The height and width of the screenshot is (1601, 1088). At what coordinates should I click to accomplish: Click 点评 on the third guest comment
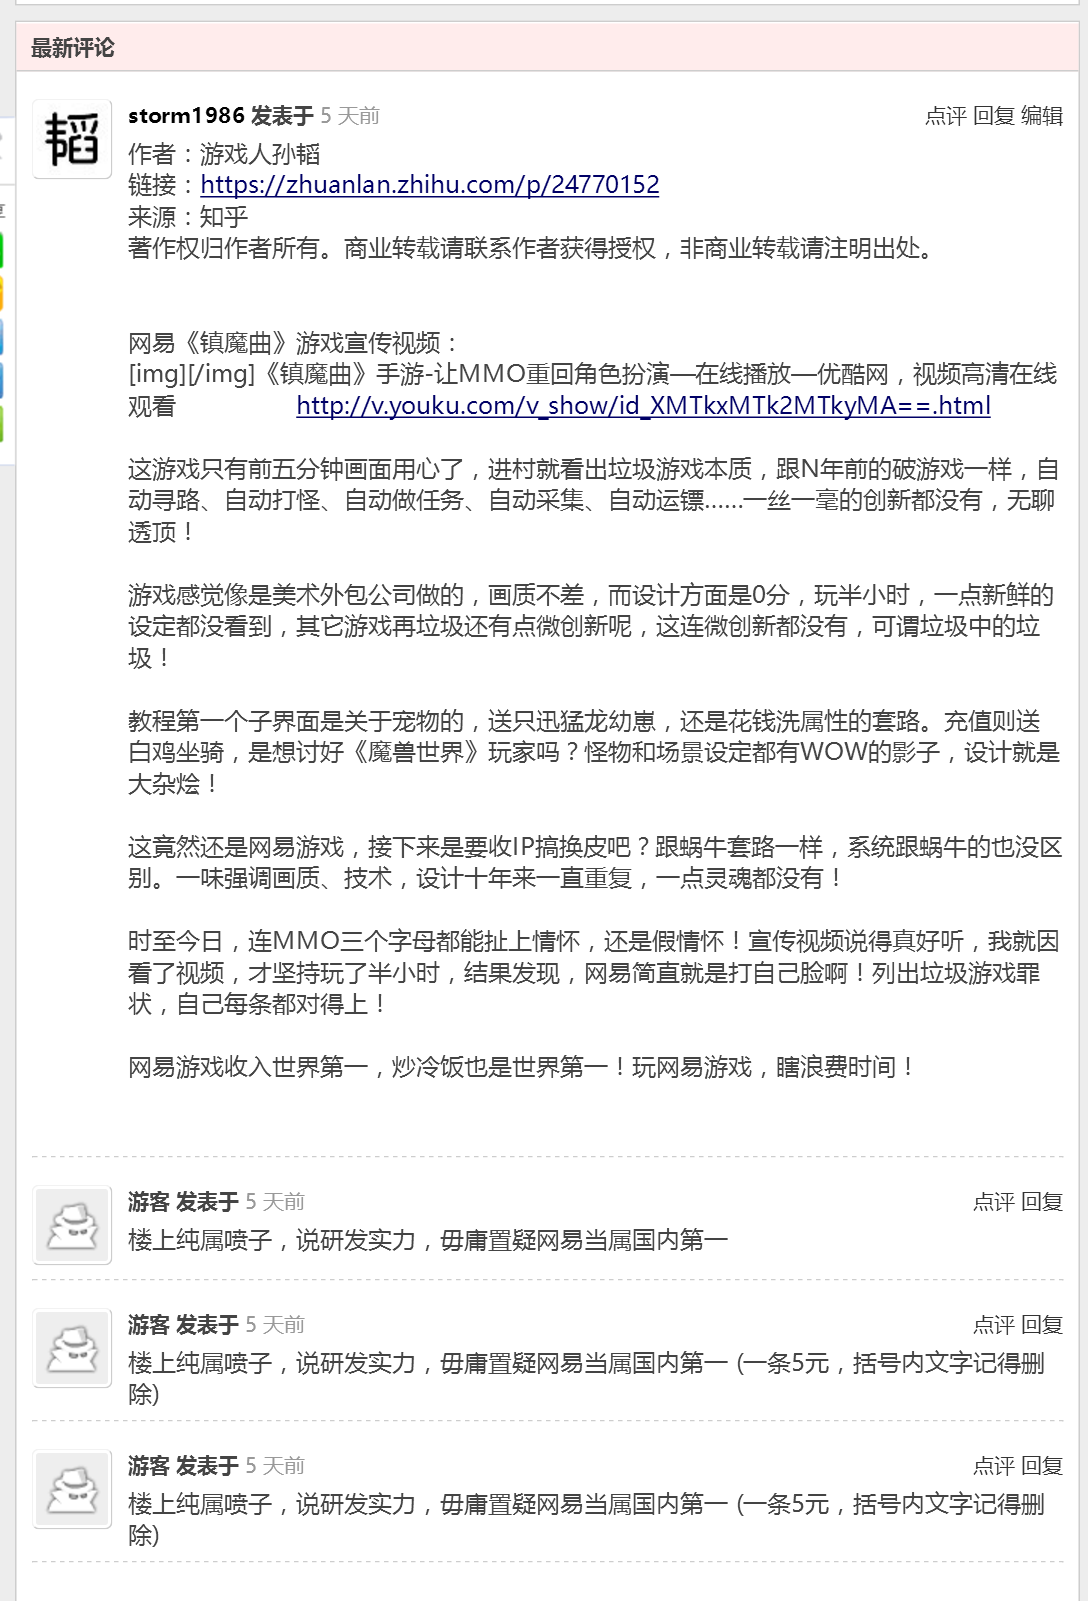coord(994,1466)
